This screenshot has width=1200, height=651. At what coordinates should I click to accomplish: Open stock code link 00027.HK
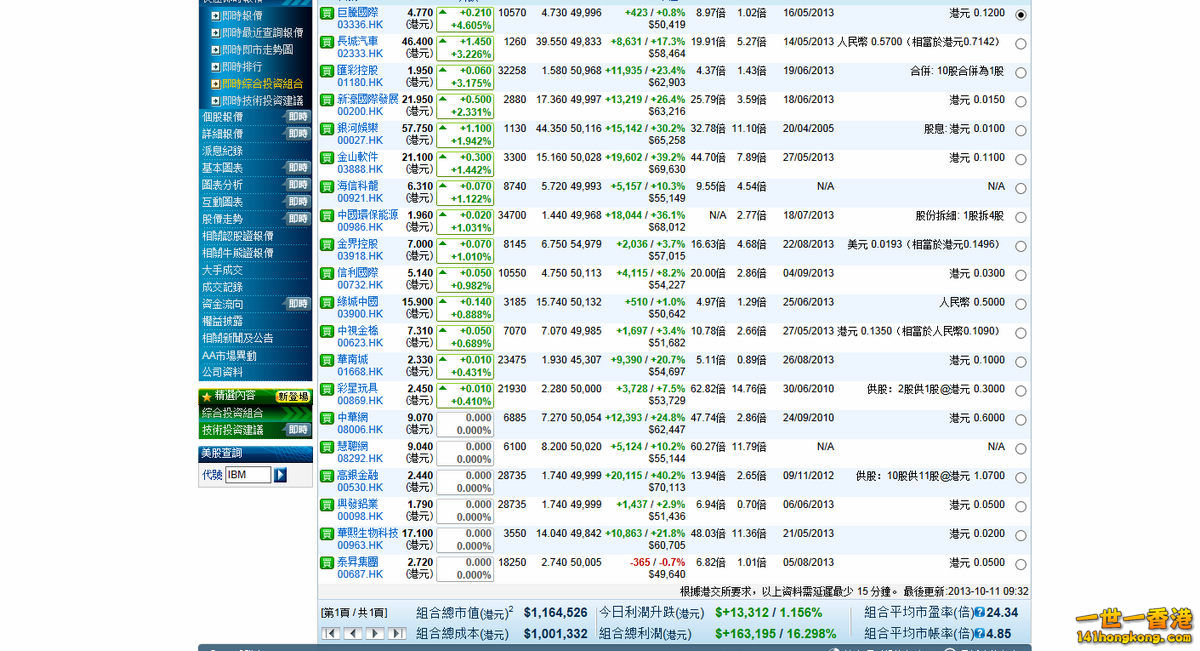point(360,140)
